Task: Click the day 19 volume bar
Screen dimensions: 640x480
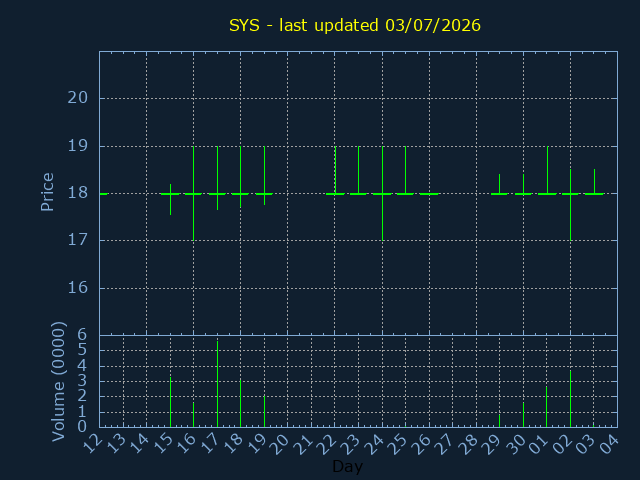Action: (264, 411)
